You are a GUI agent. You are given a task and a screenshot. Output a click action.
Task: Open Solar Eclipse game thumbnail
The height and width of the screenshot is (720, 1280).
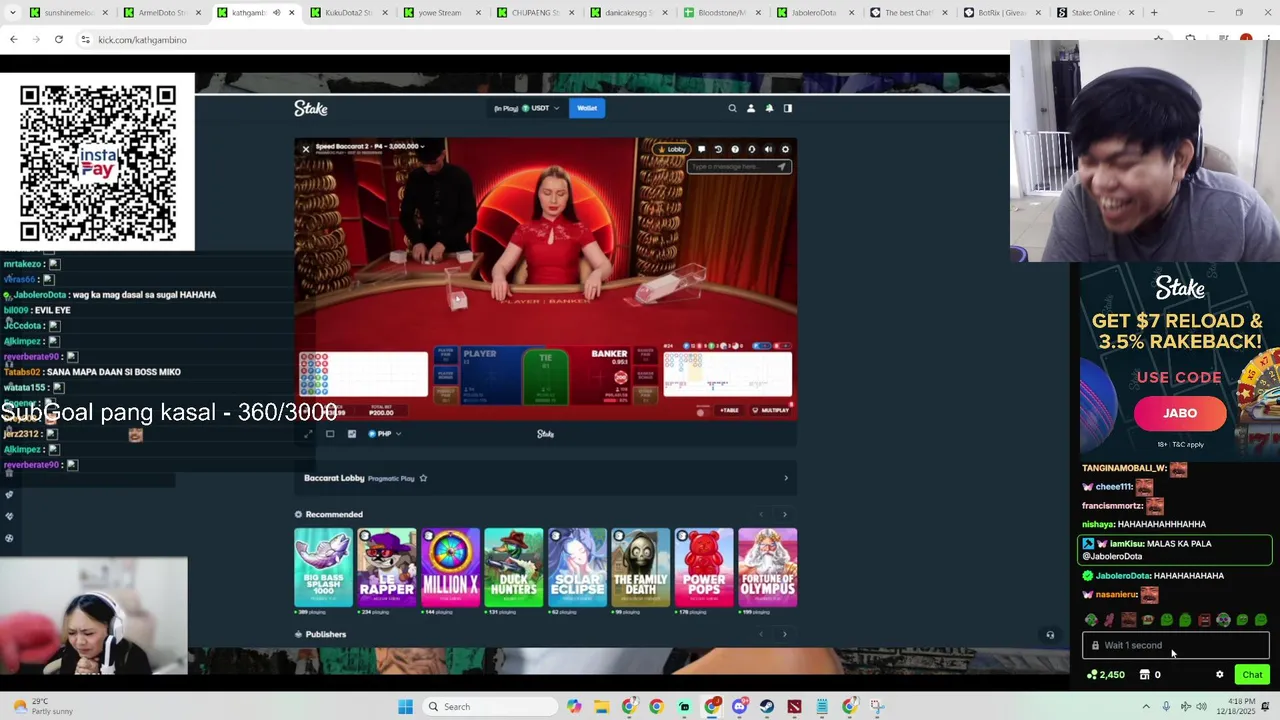[x=577, y=567]
